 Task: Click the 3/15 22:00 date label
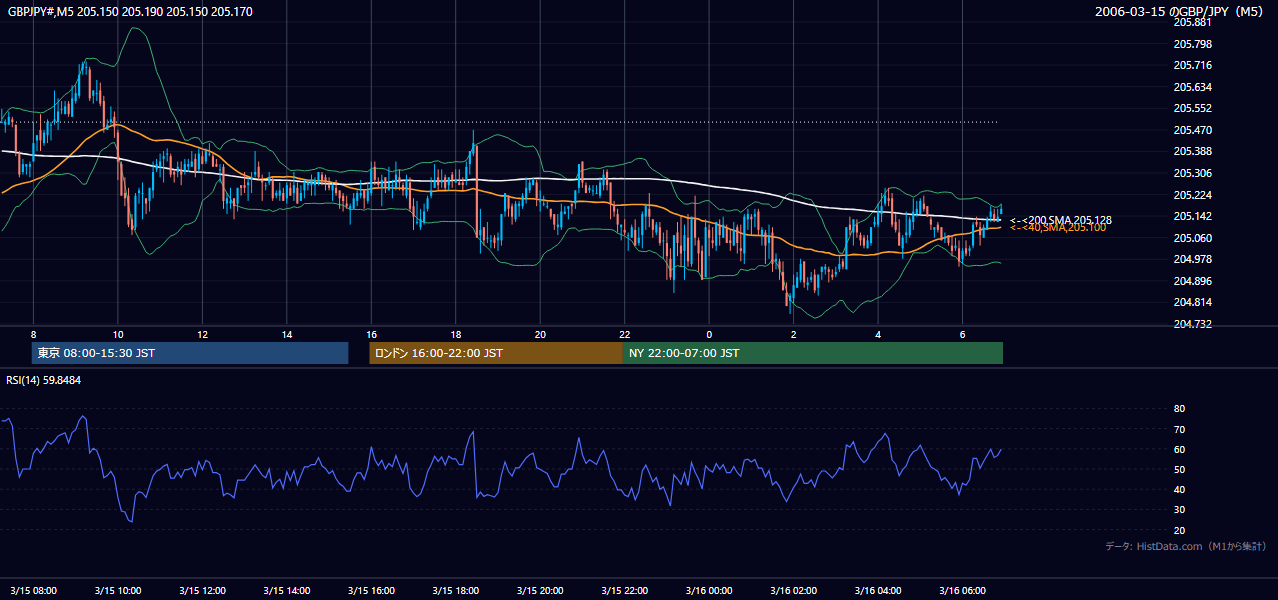coord(625,591)
